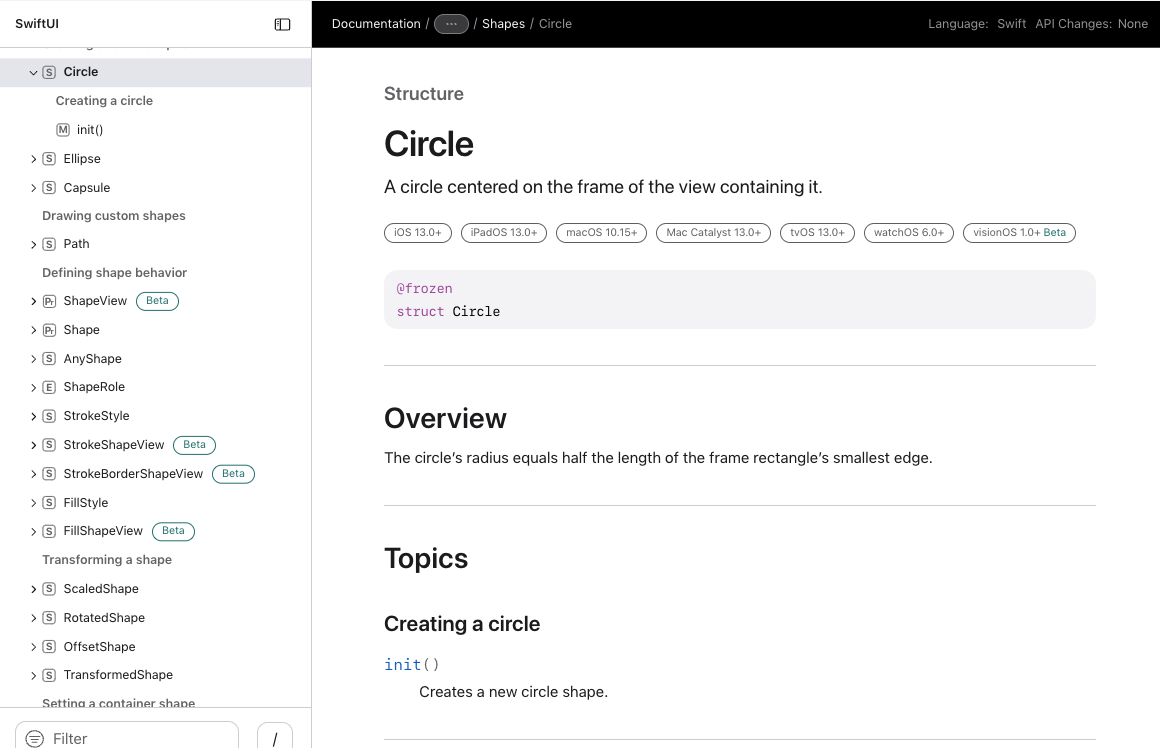Select StrokeBorderShapeView in the sidebar

133,474
